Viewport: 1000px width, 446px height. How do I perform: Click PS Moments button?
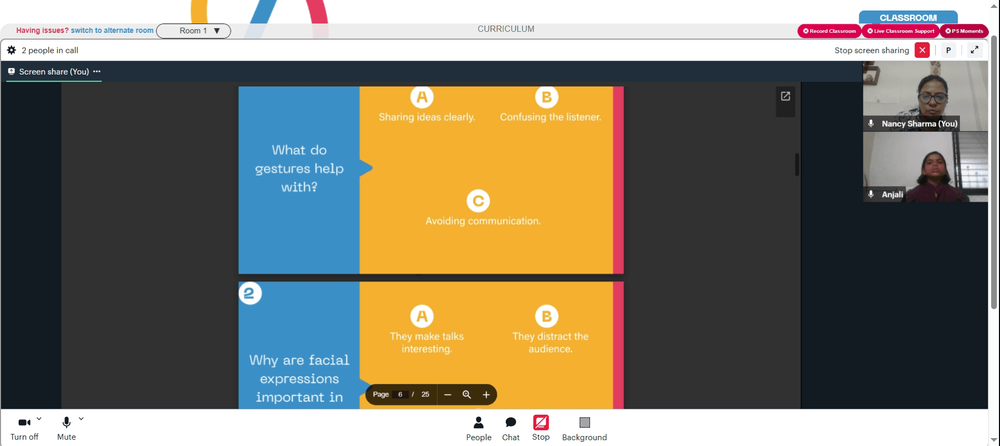964,31
